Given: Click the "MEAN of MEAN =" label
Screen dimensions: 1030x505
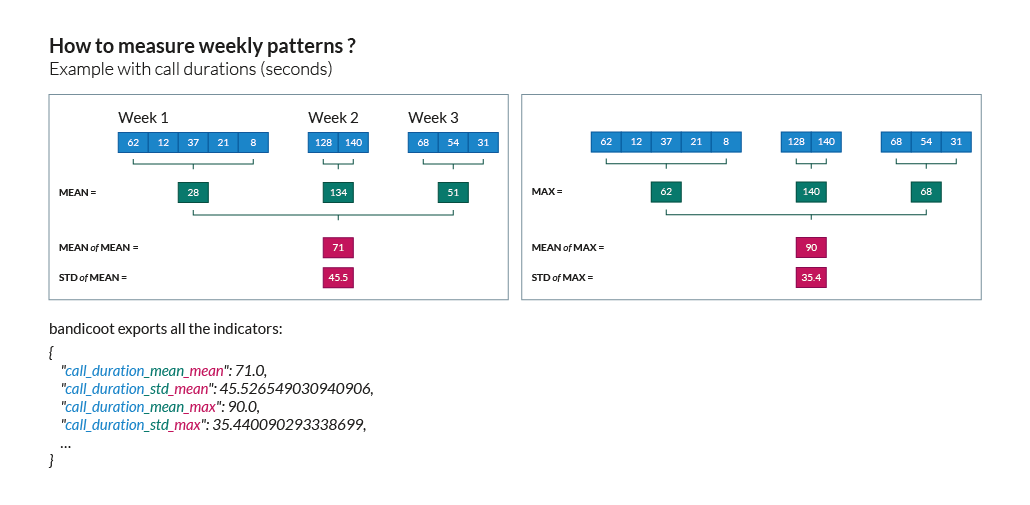Looking at the screenshot, I should 99,247.
